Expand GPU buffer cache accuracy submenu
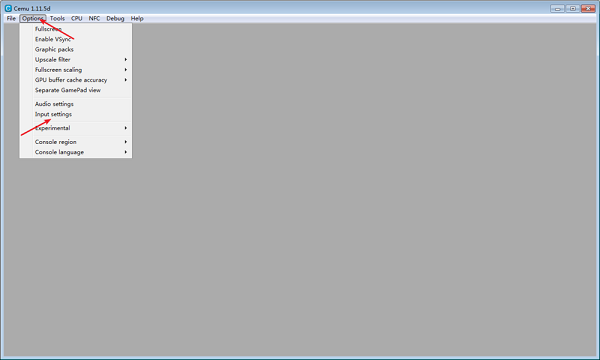This screenshot has width=600, height=360. tap(76, 80)
